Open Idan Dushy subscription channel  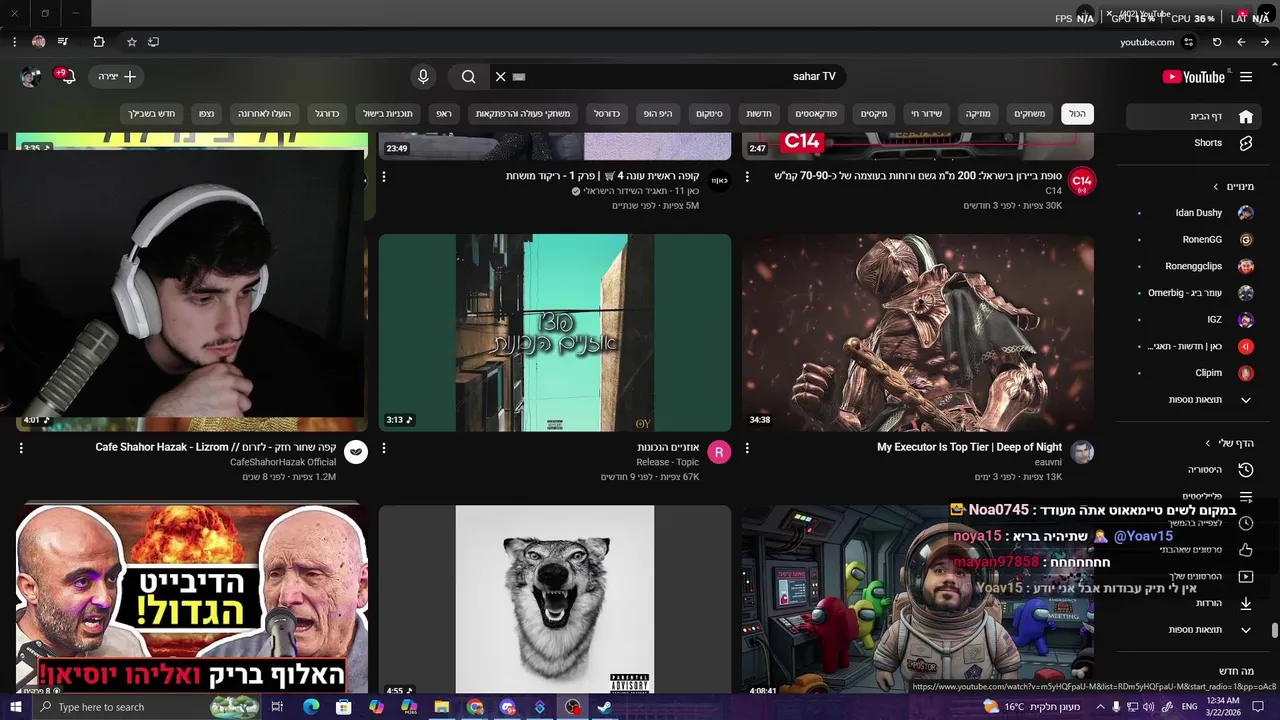pyautogui.click(x=1195, y=213)
